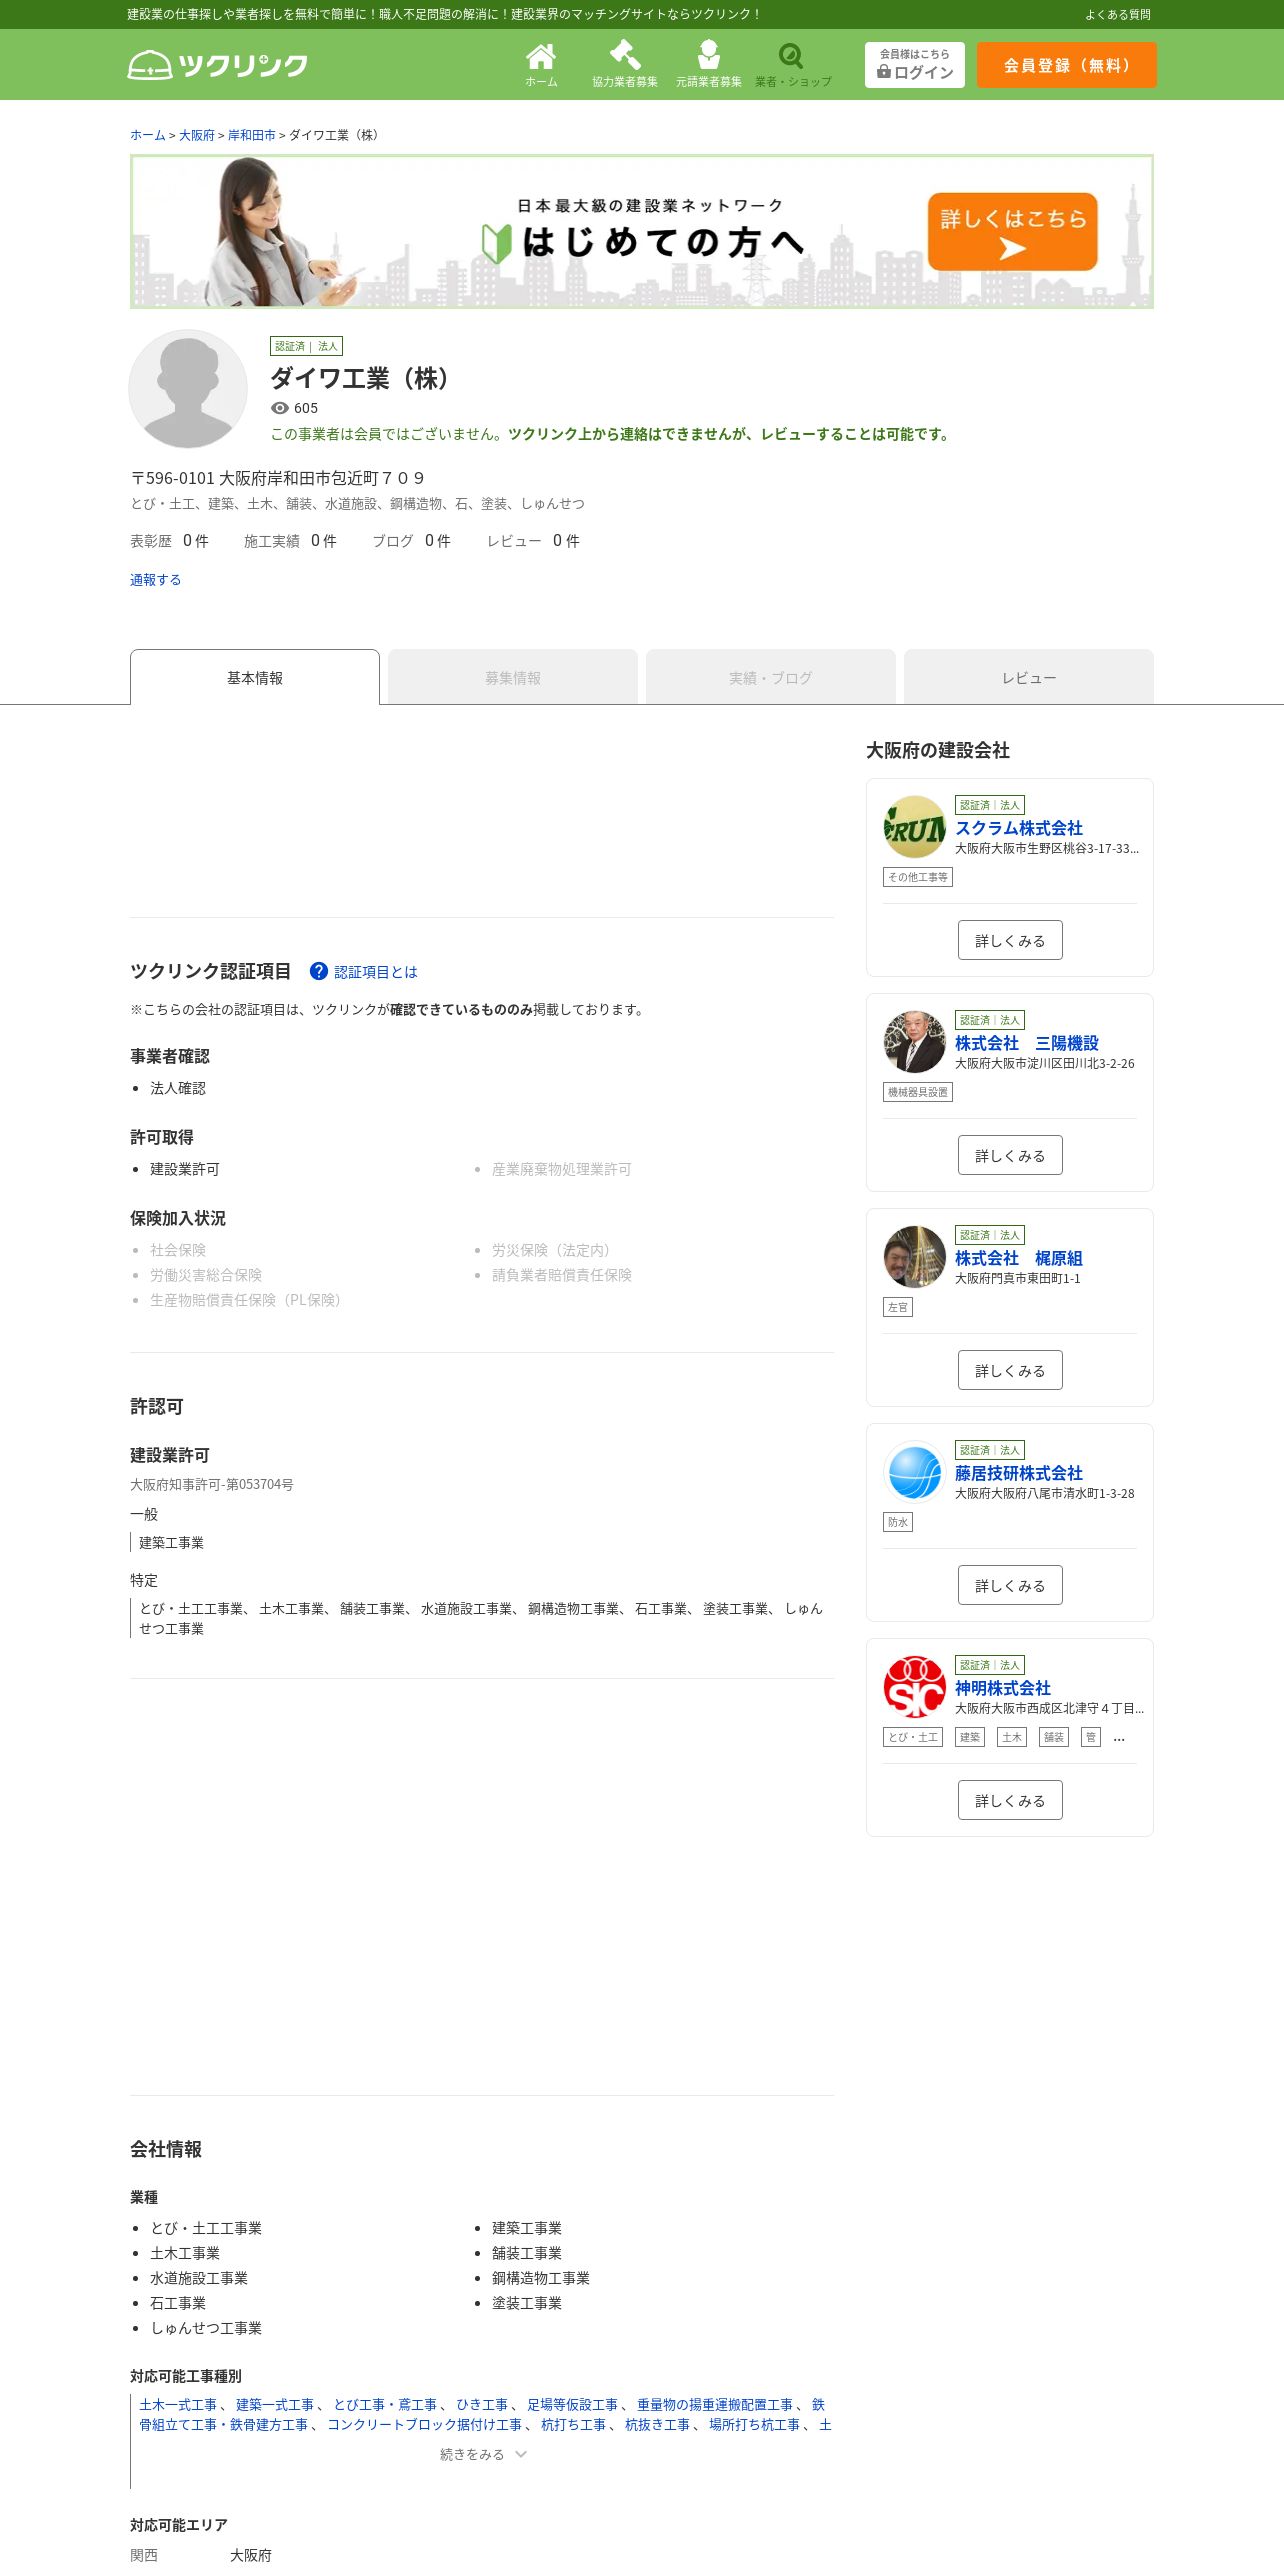Click permit number 大阪府知事許可-第053704号
The width and height of the screenshot is (1284, 2568).
pyautogui.click(x=212, y=1485)
